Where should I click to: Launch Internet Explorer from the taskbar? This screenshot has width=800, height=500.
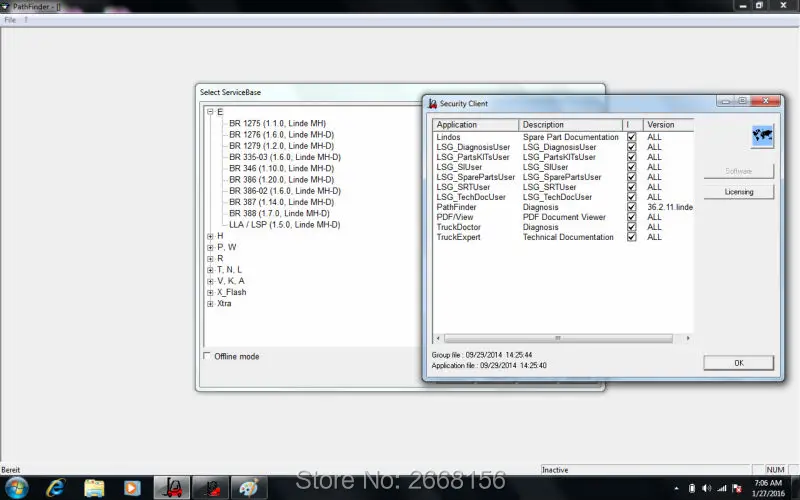55,488
